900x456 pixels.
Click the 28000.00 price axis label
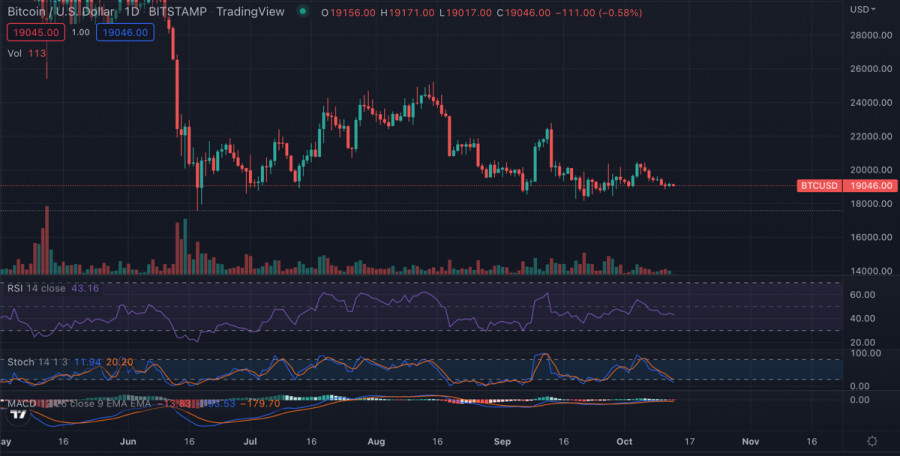(871, 35)
